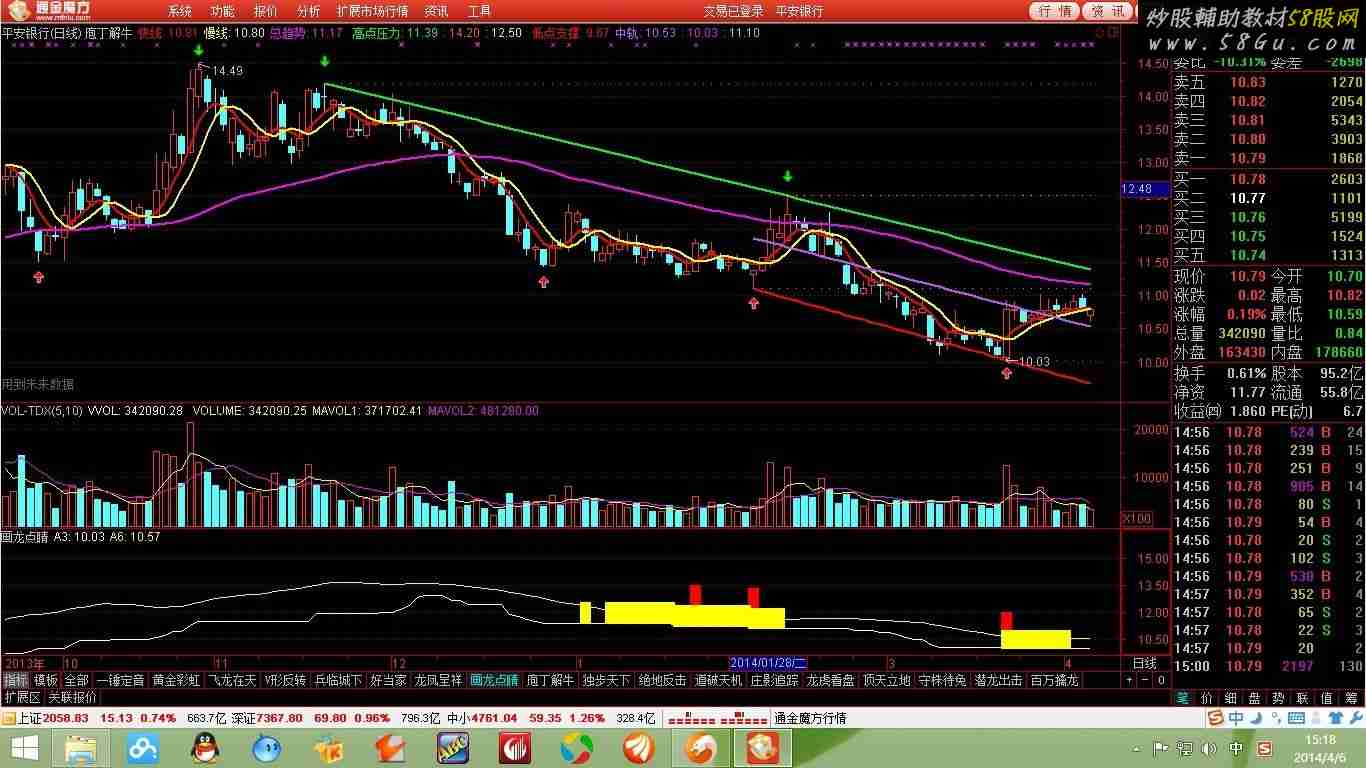Click the 行情 button at top right
Viewport: 1366px width, 768px height.
[1056, 11]
